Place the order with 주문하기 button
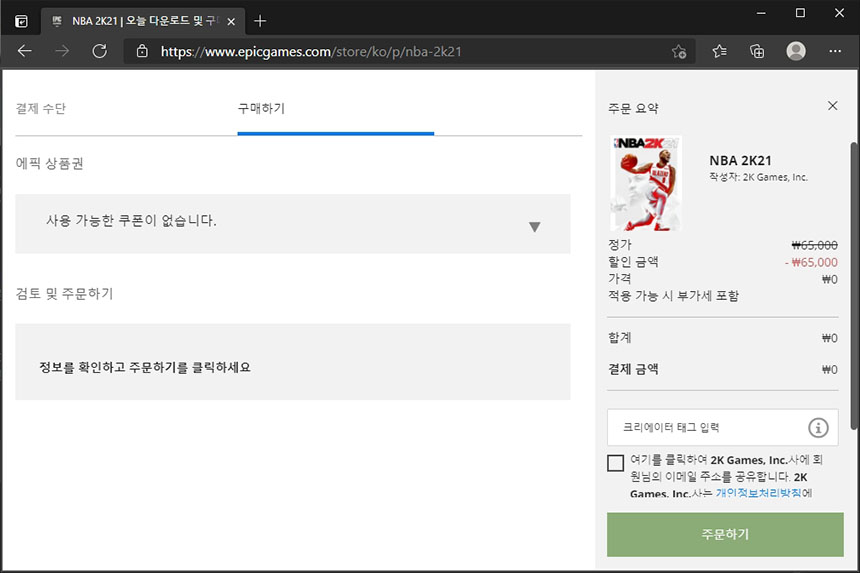The height and width of the screenshot is (573, 860). click(725, 534)
